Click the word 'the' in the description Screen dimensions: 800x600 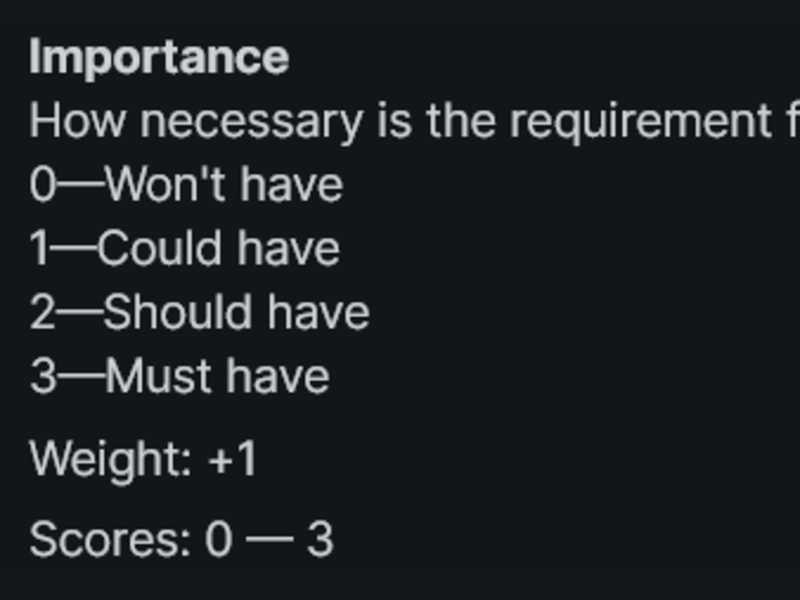[x=461, y=121]
